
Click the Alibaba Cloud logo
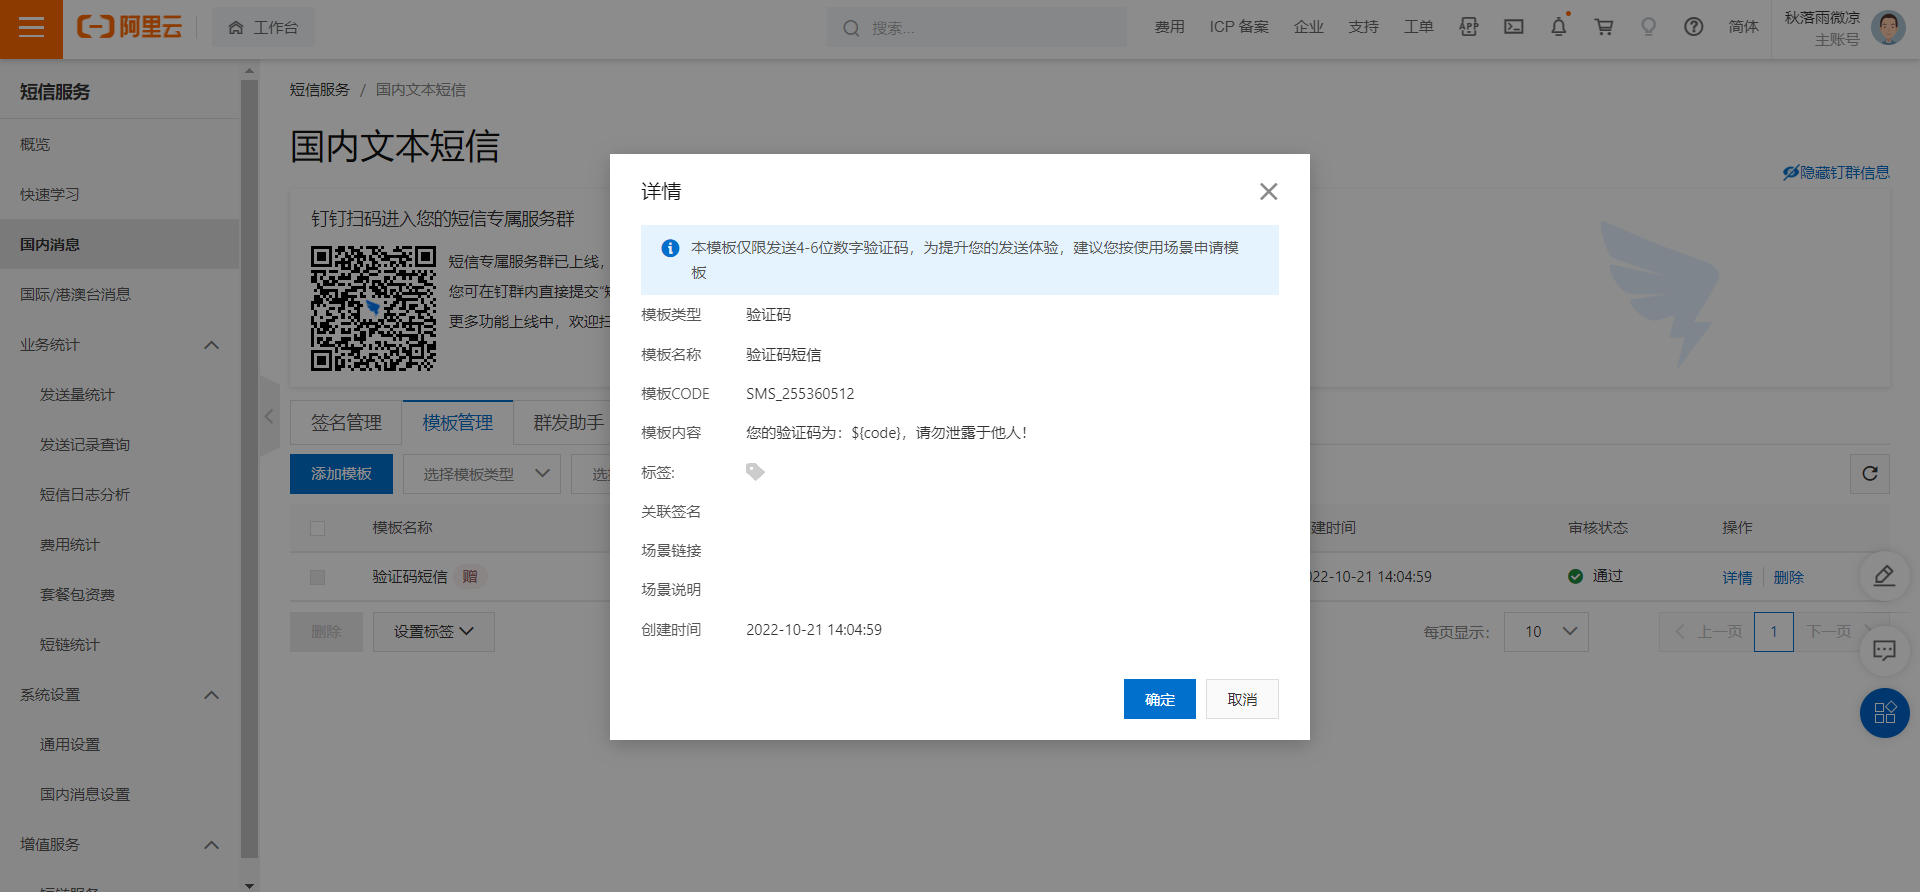click(130, 28)
